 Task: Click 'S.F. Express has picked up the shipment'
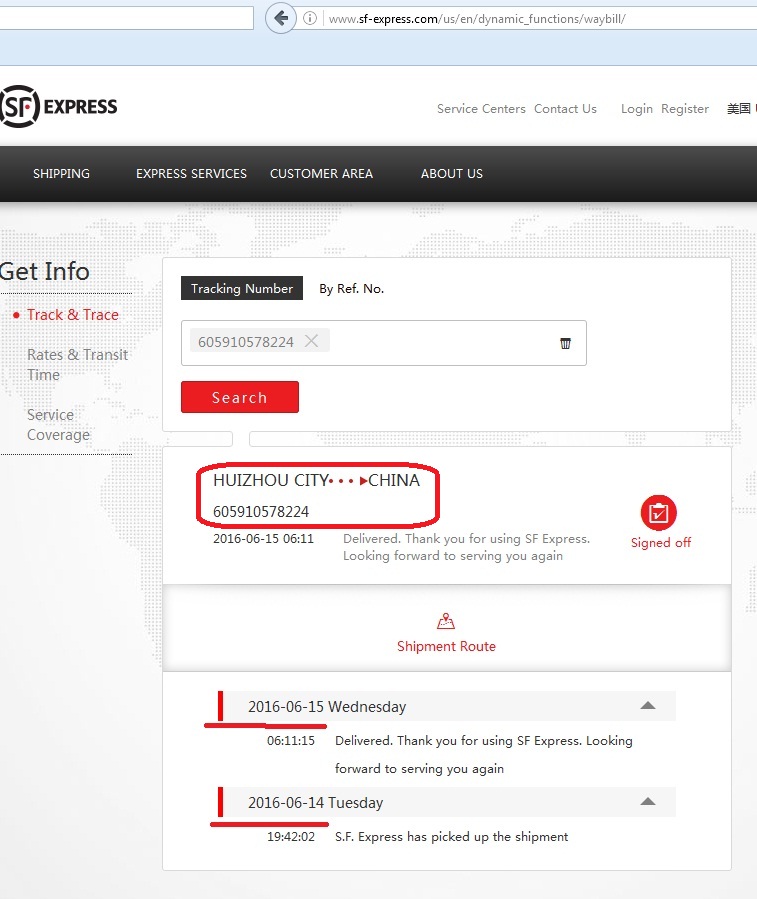451,837
